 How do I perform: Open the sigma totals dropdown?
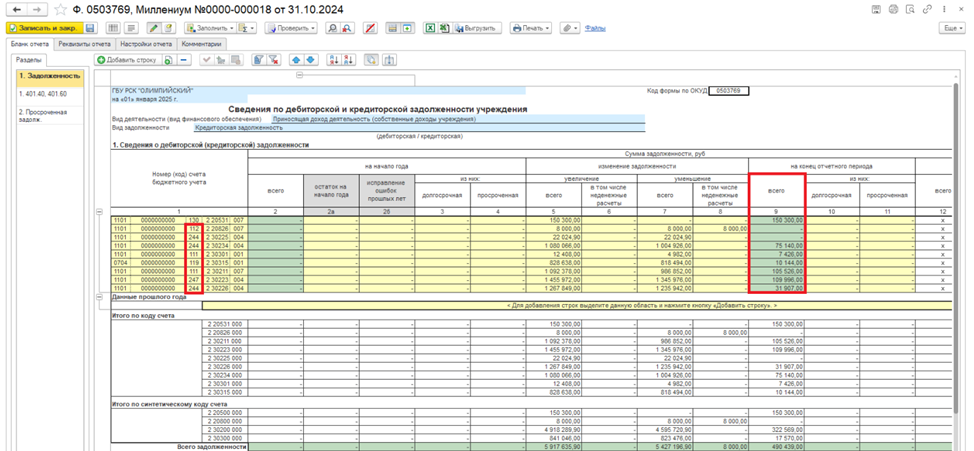(x=249, y=29)
